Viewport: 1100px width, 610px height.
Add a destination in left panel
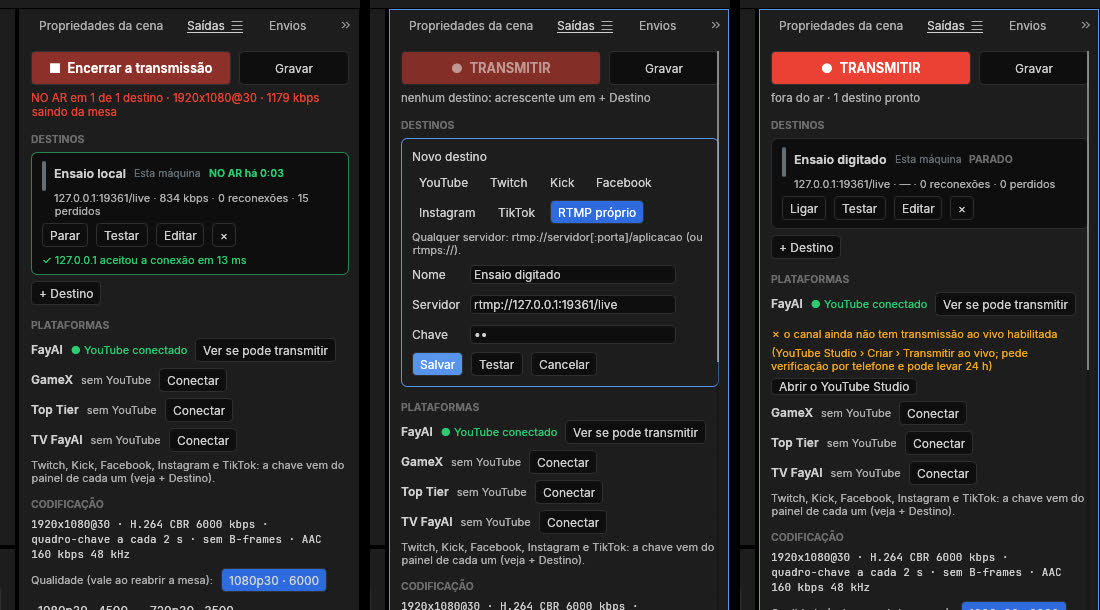tap(66, 294)
